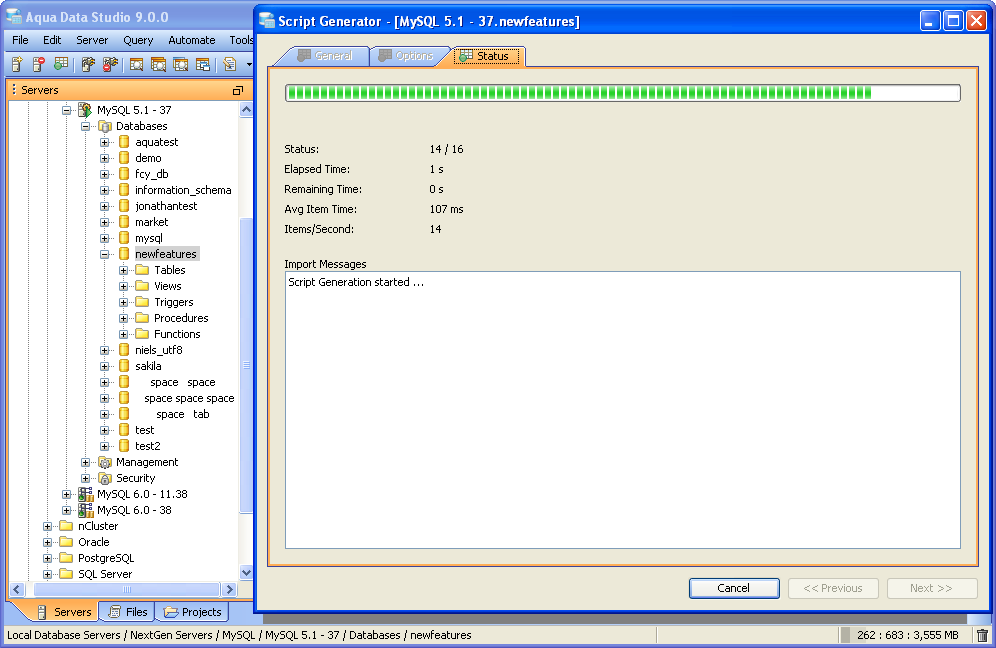Expand the demo database node
Viewport: 996px width, 648px height.
point(105,158)
